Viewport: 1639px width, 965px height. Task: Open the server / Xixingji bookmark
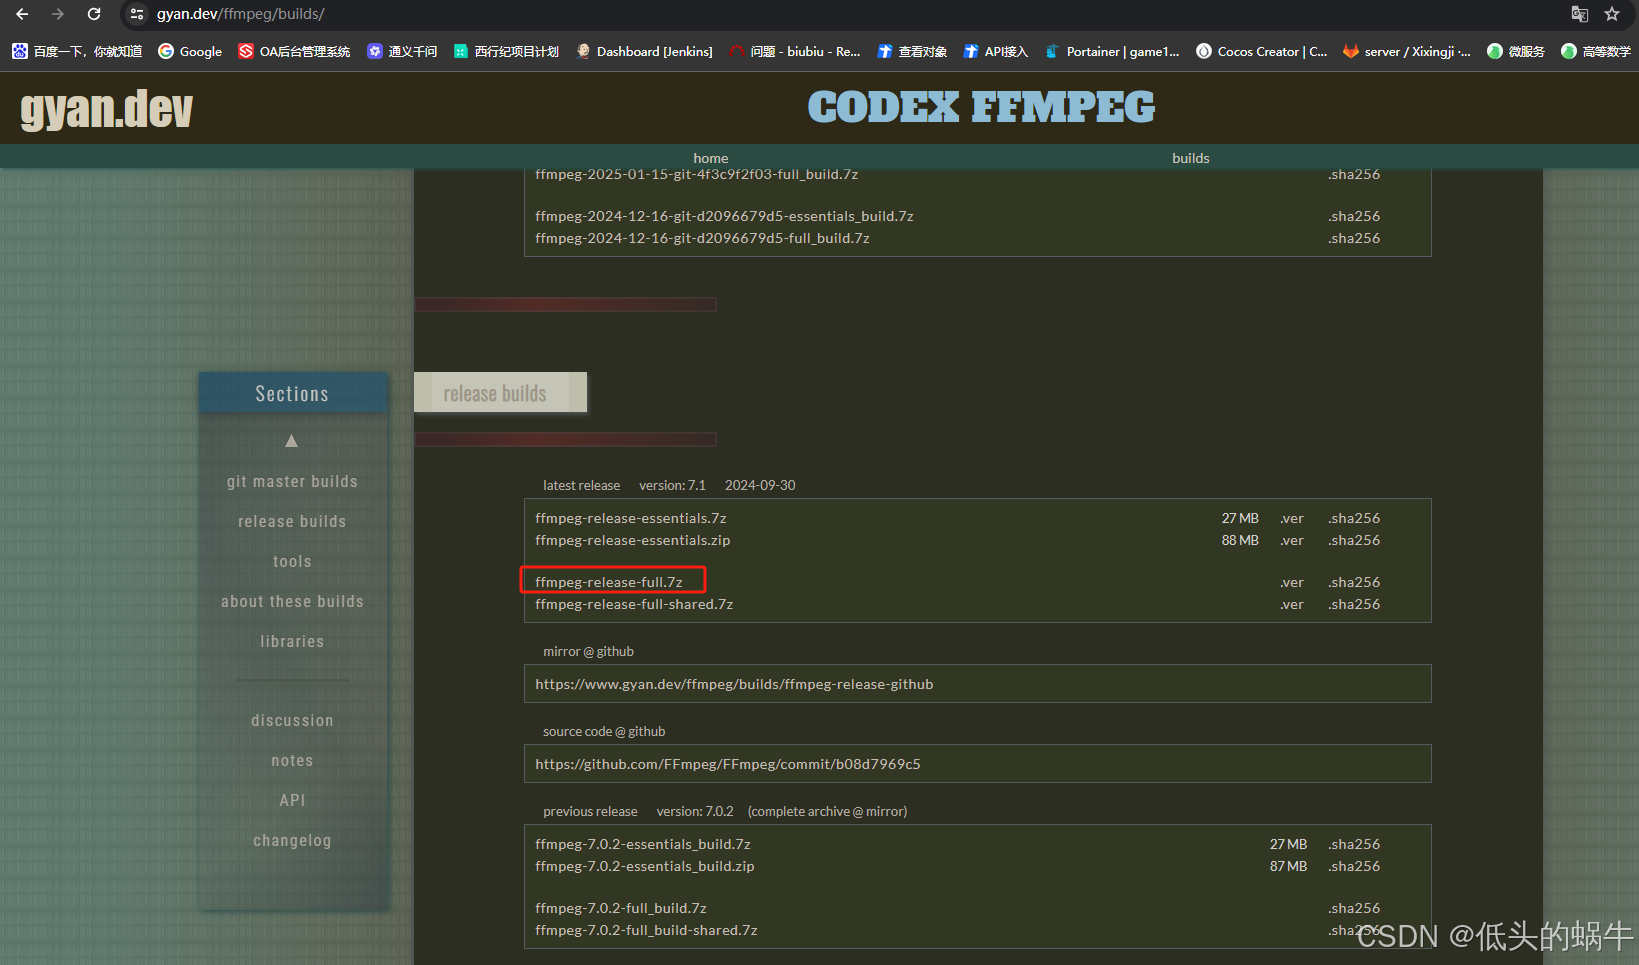(1407, 51)
